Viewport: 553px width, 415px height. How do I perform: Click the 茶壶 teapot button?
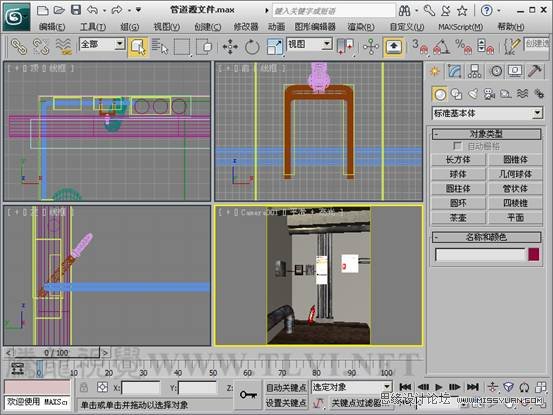(458, 218)
